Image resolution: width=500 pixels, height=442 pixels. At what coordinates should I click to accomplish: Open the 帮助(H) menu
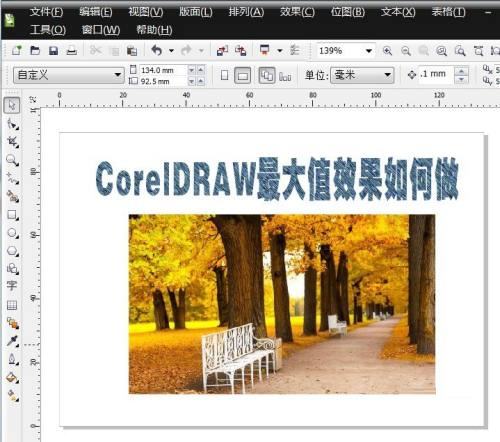point(154,30)
